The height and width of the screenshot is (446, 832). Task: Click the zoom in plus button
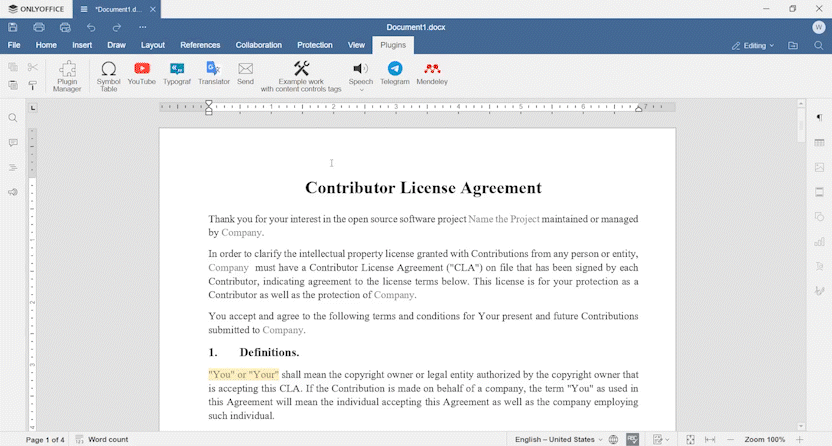click(x=799, y=439)
